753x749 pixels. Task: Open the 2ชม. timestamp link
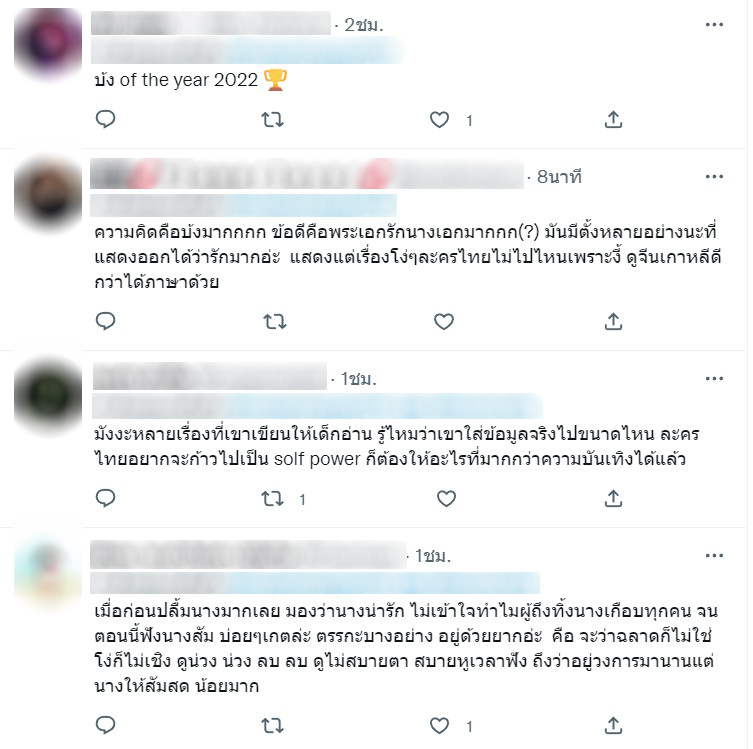(x=364, y=25)
